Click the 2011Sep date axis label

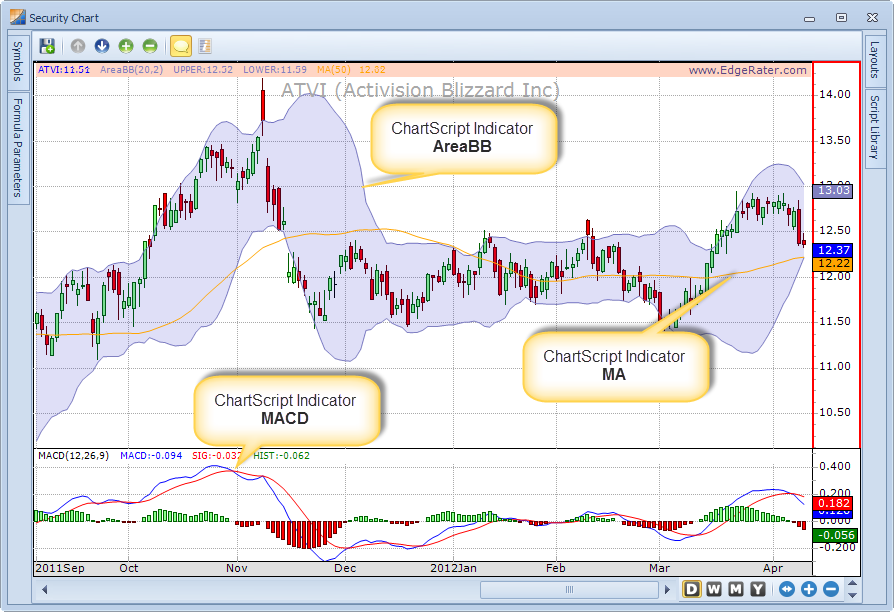[60, 568]
